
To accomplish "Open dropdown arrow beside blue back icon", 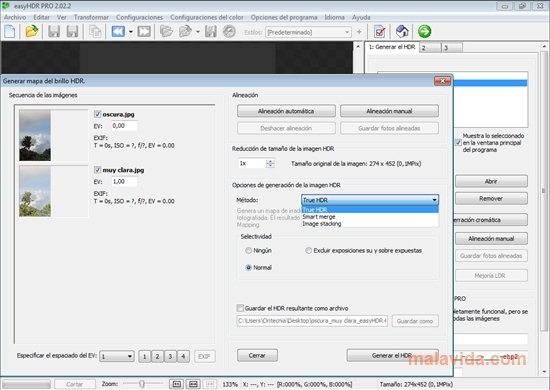I will coord(131,32).
